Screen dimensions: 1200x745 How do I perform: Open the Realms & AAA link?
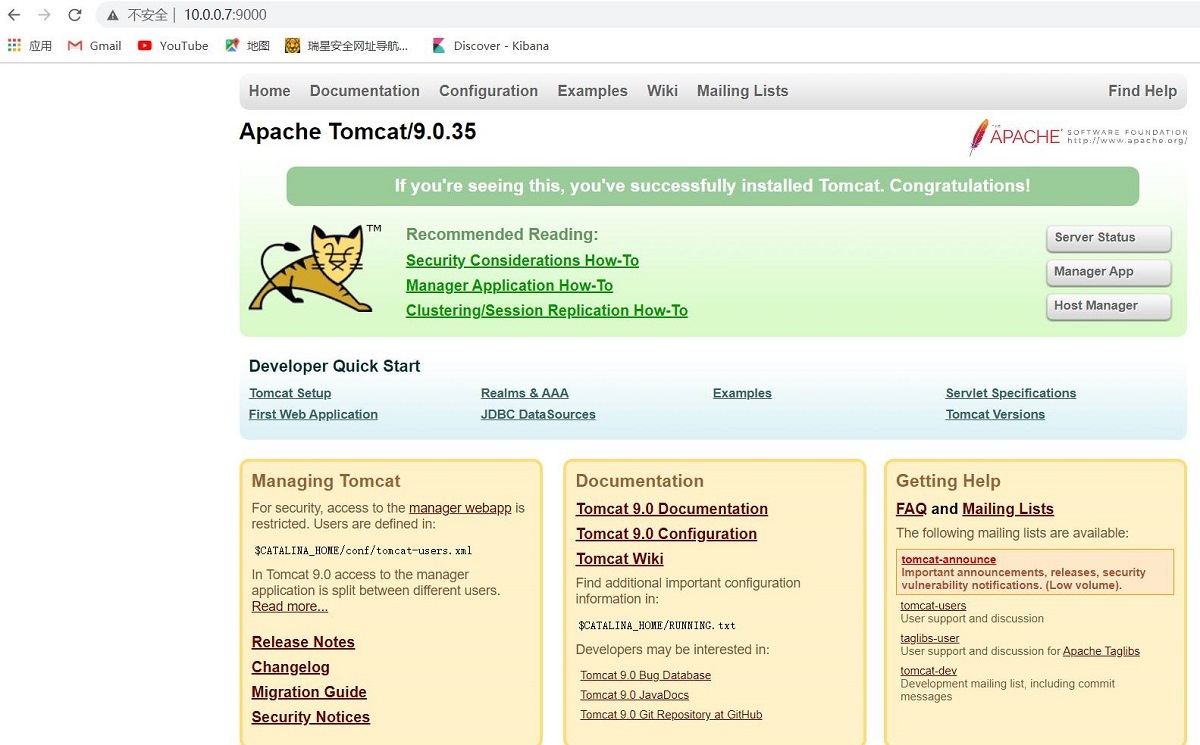(525, 393)
